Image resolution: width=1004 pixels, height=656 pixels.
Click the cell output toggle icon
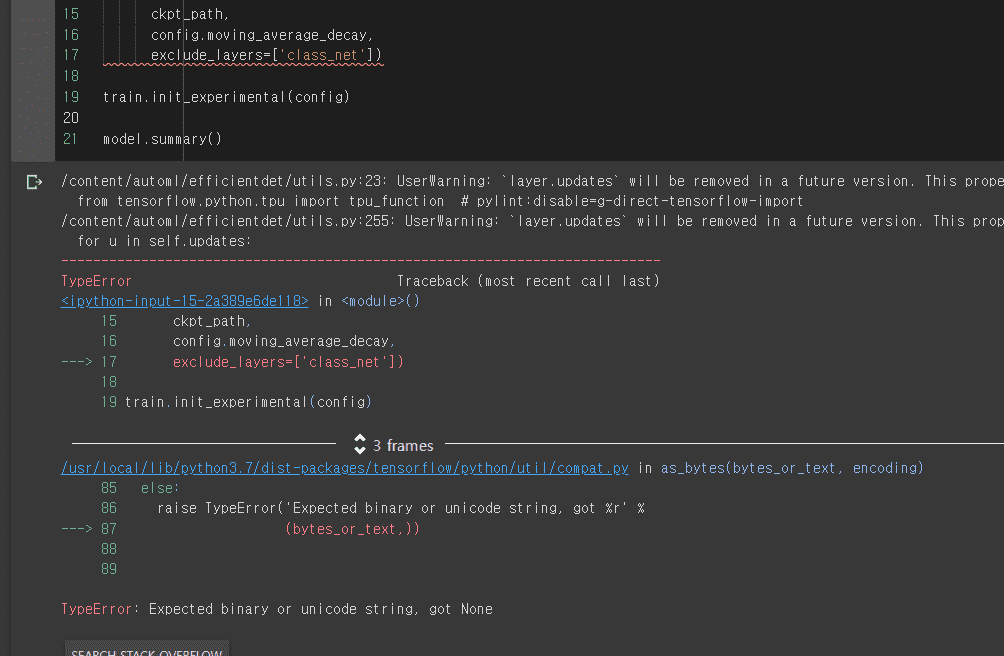pos(35,182)
